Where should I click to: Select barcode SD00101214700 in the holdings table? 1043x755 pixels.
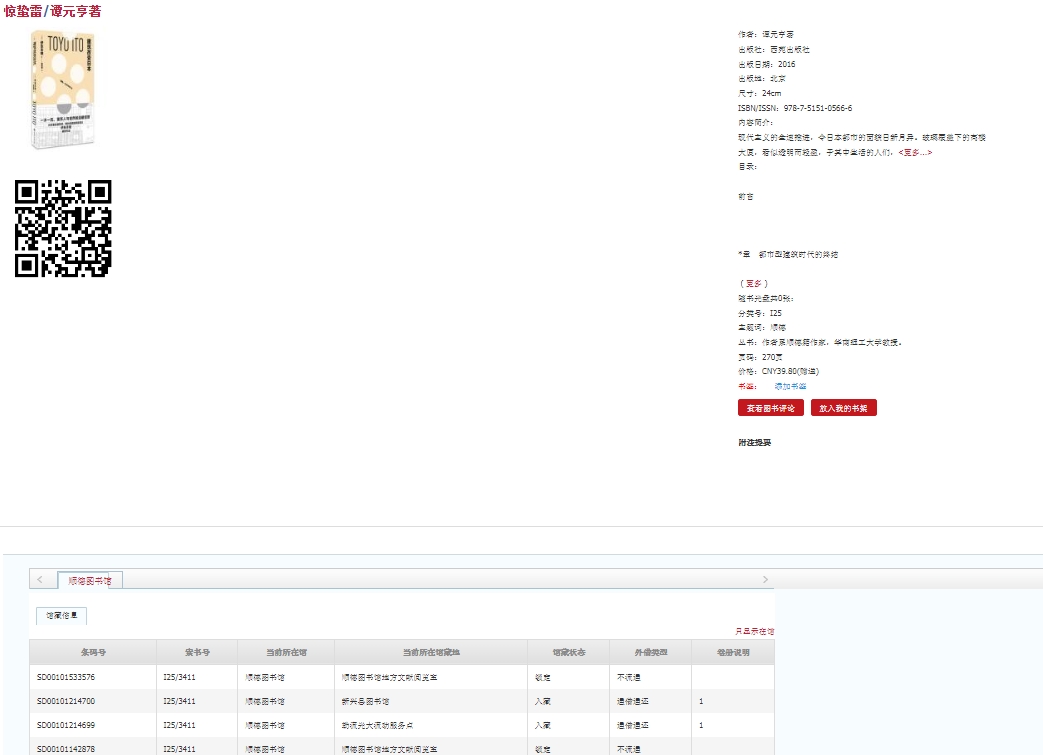(x=66, y=701)
